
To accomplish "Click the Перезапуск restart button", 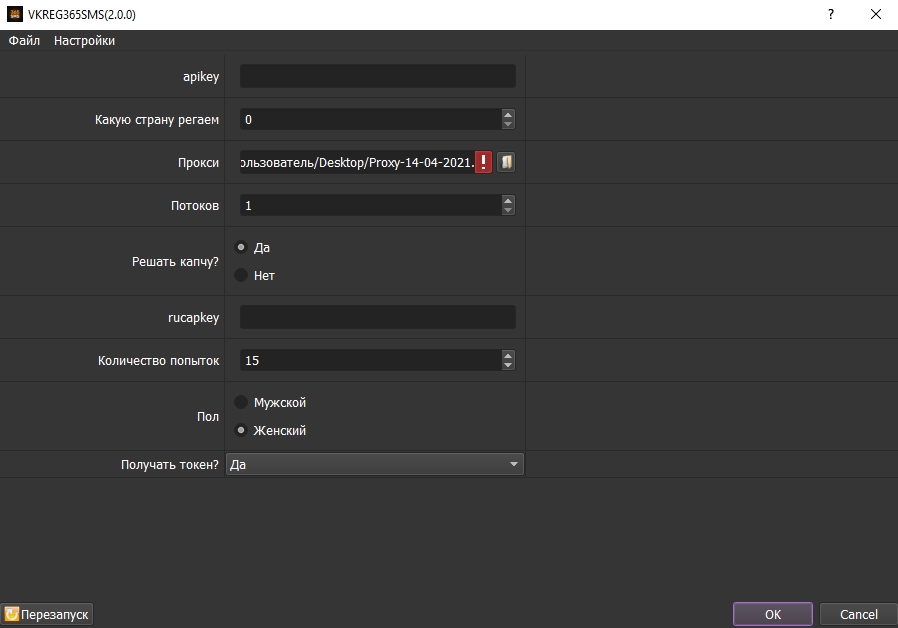I will pyautogui.click(x=48, y=614).
